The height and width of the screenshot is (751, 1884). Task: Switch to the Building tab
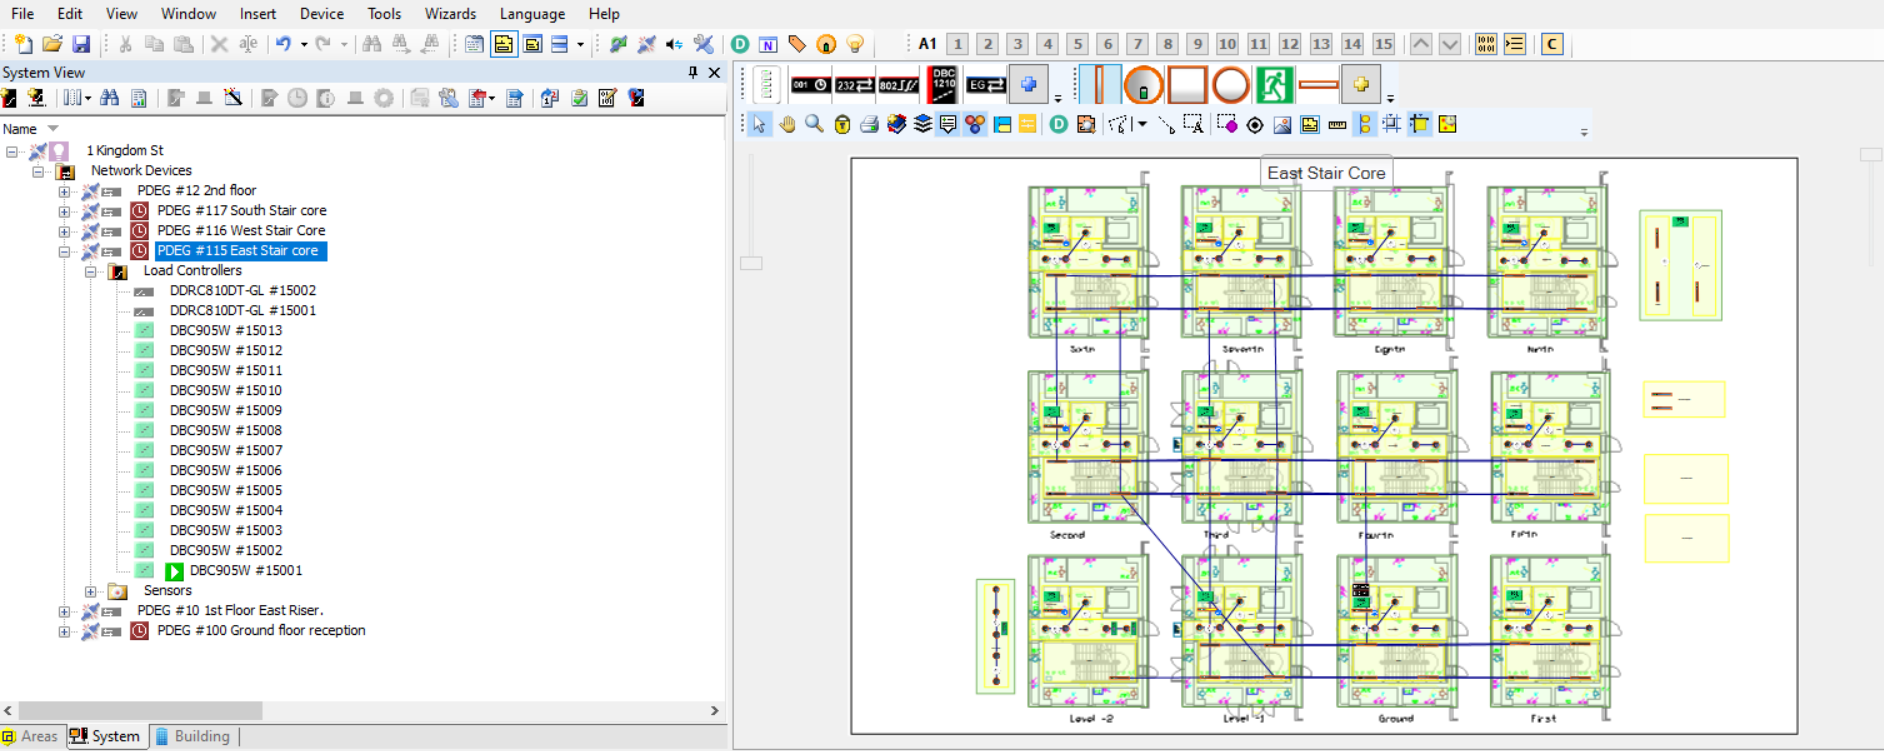[193, 736]
